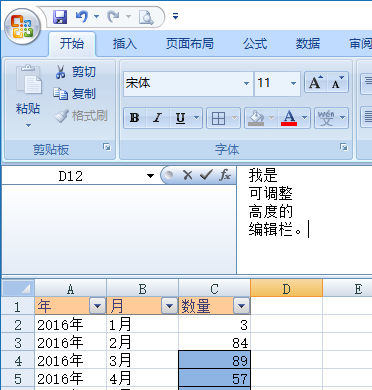Click the 格式刷 format painter
372x390 pixels.
pyautogui.click(x=81, y=116)
